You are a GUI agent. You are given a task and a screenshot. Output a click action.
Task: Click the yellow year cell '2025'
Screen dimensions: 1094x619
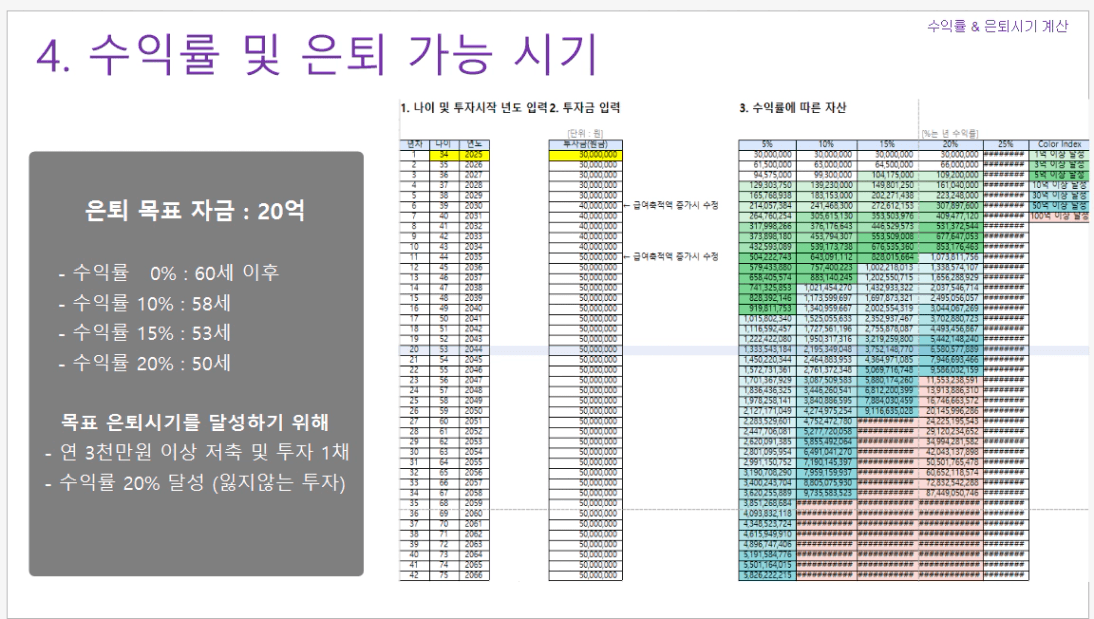[x=474, y=155]
